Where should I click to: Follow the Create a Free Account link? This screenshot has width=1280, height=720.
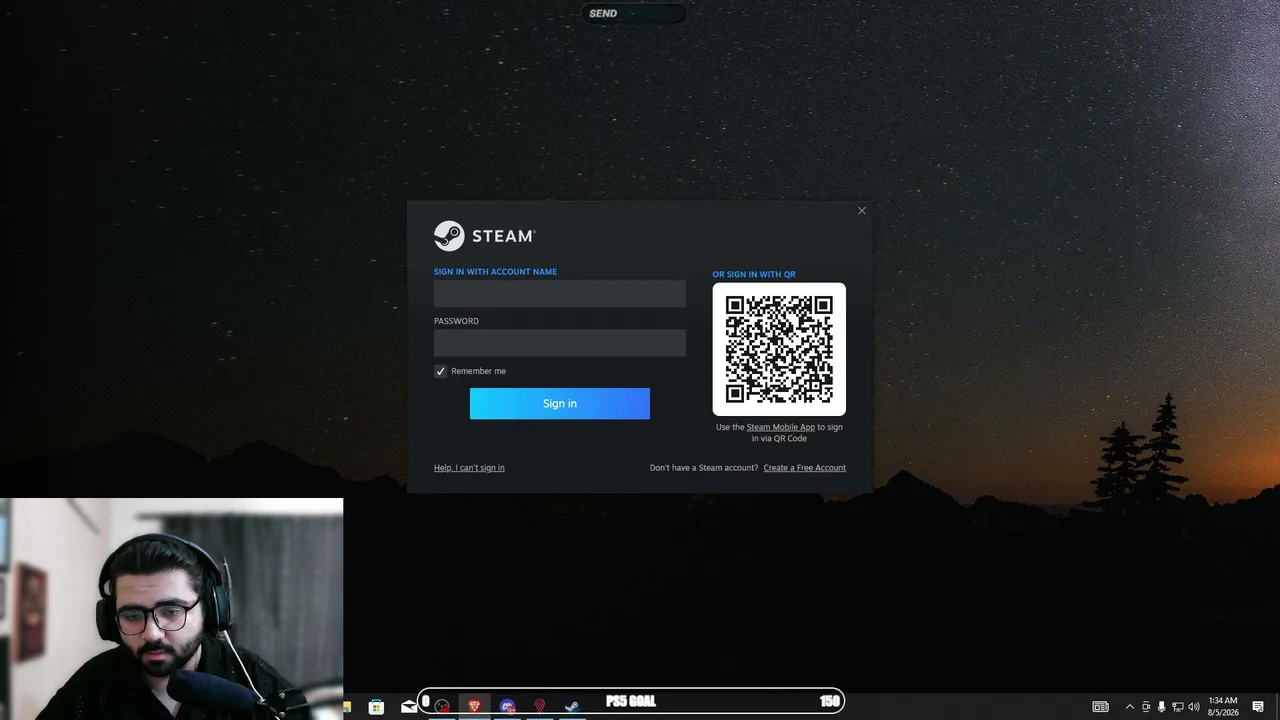click(x=805, y=468)
